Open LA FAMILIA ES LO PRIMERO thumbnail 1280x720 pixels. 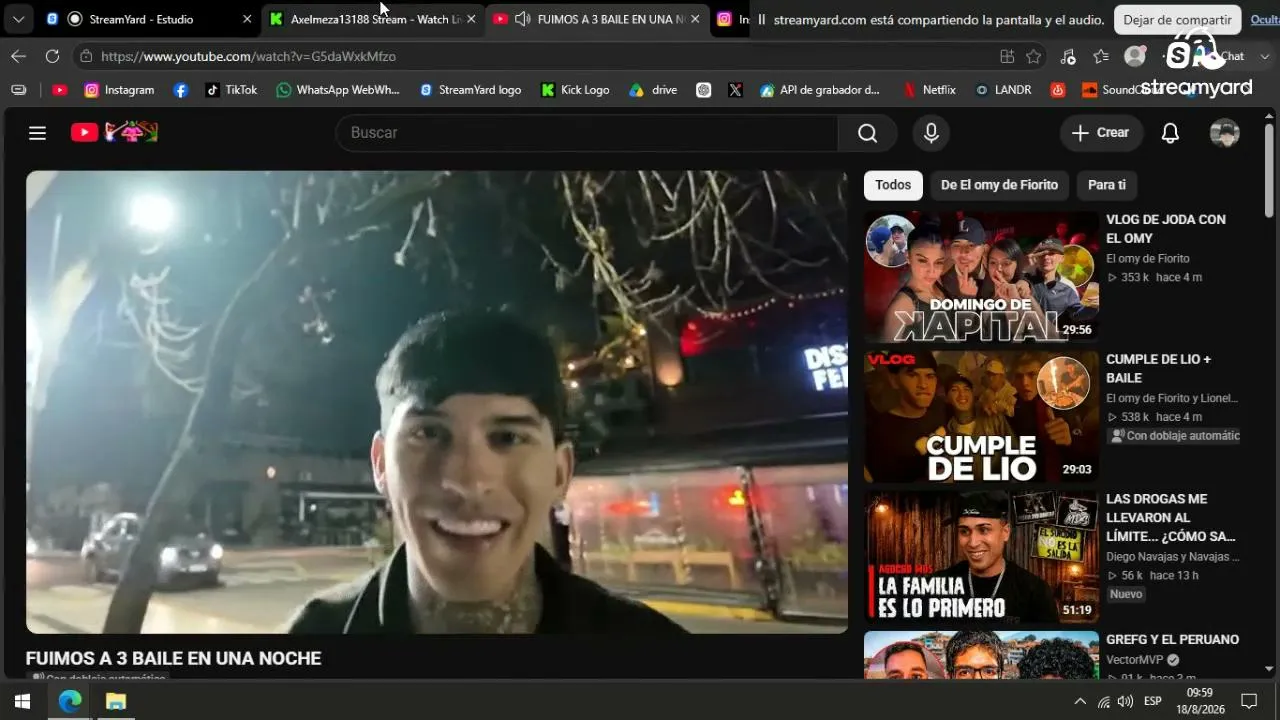[x=981, y=557]
